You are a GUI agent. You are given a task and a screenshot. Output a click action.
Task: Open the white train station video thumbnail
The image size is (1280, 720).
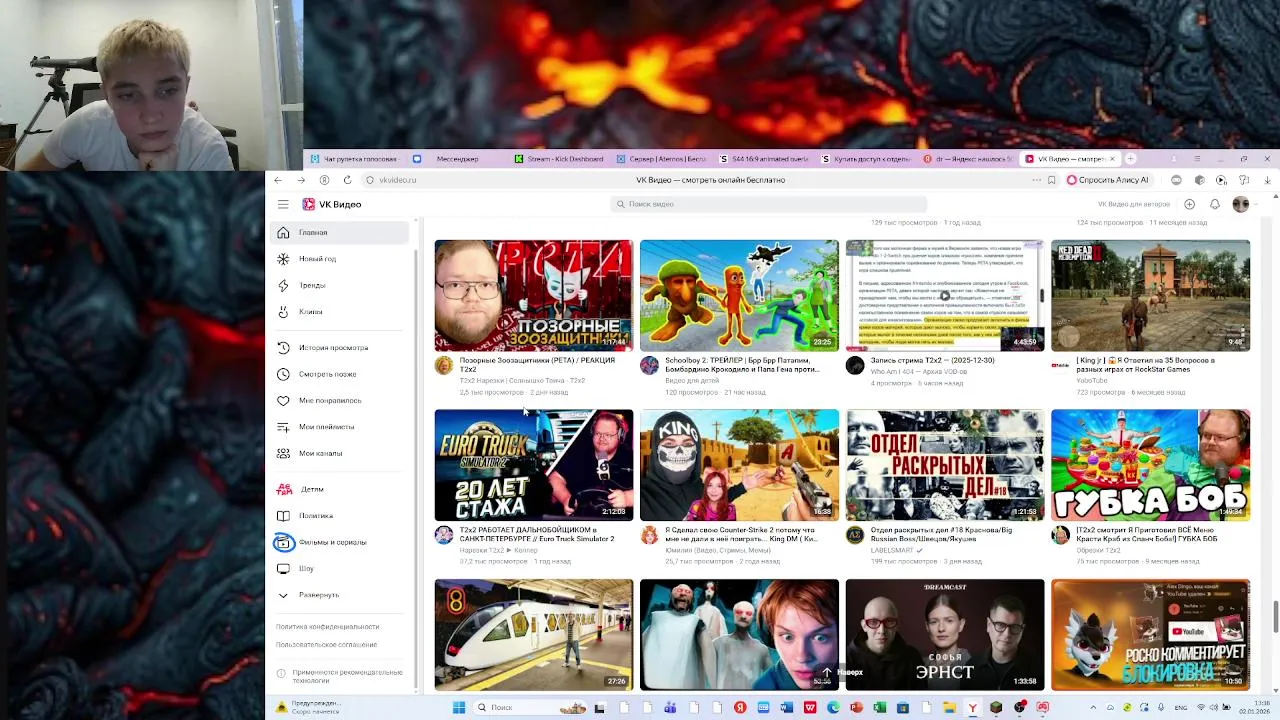[x=534, y=635]
